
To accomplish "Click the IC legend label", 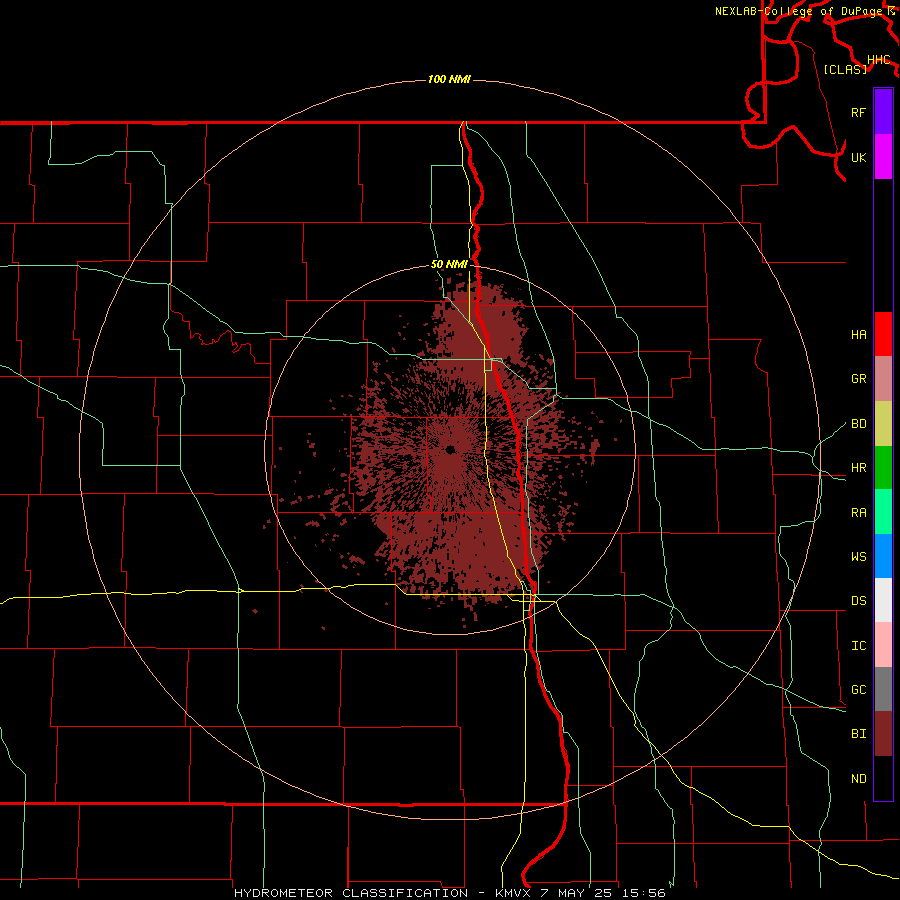I will (x=858, y=646).
